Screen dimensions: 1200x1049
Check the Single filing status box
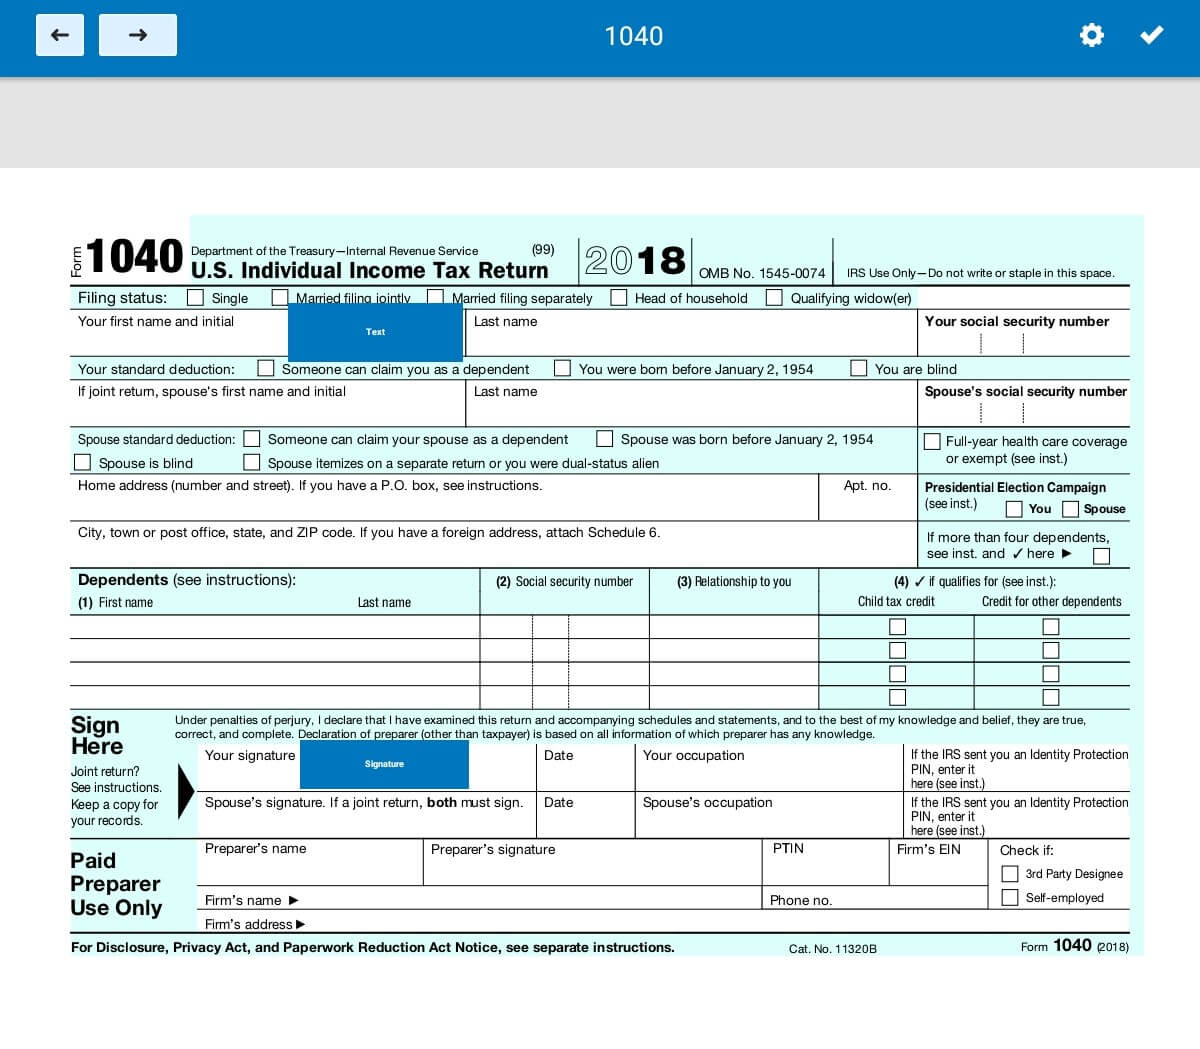196,298
